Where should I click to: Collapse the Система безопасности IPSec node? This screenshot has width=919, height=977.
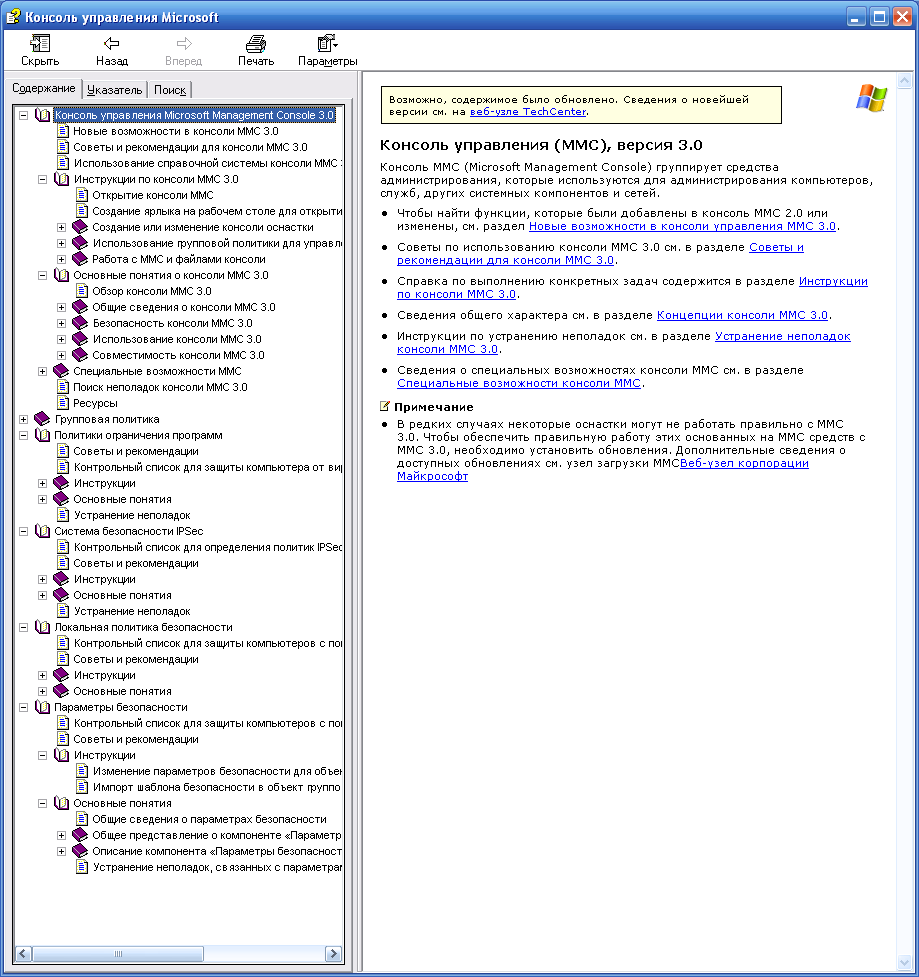[24, 531]
